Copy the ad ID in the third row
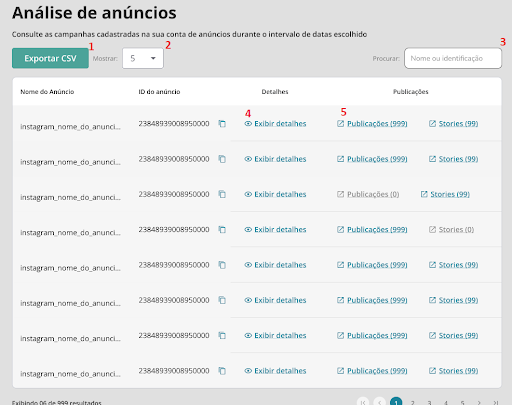The width and height of the screenshot is (512, 405). click(x=222, y=194)
